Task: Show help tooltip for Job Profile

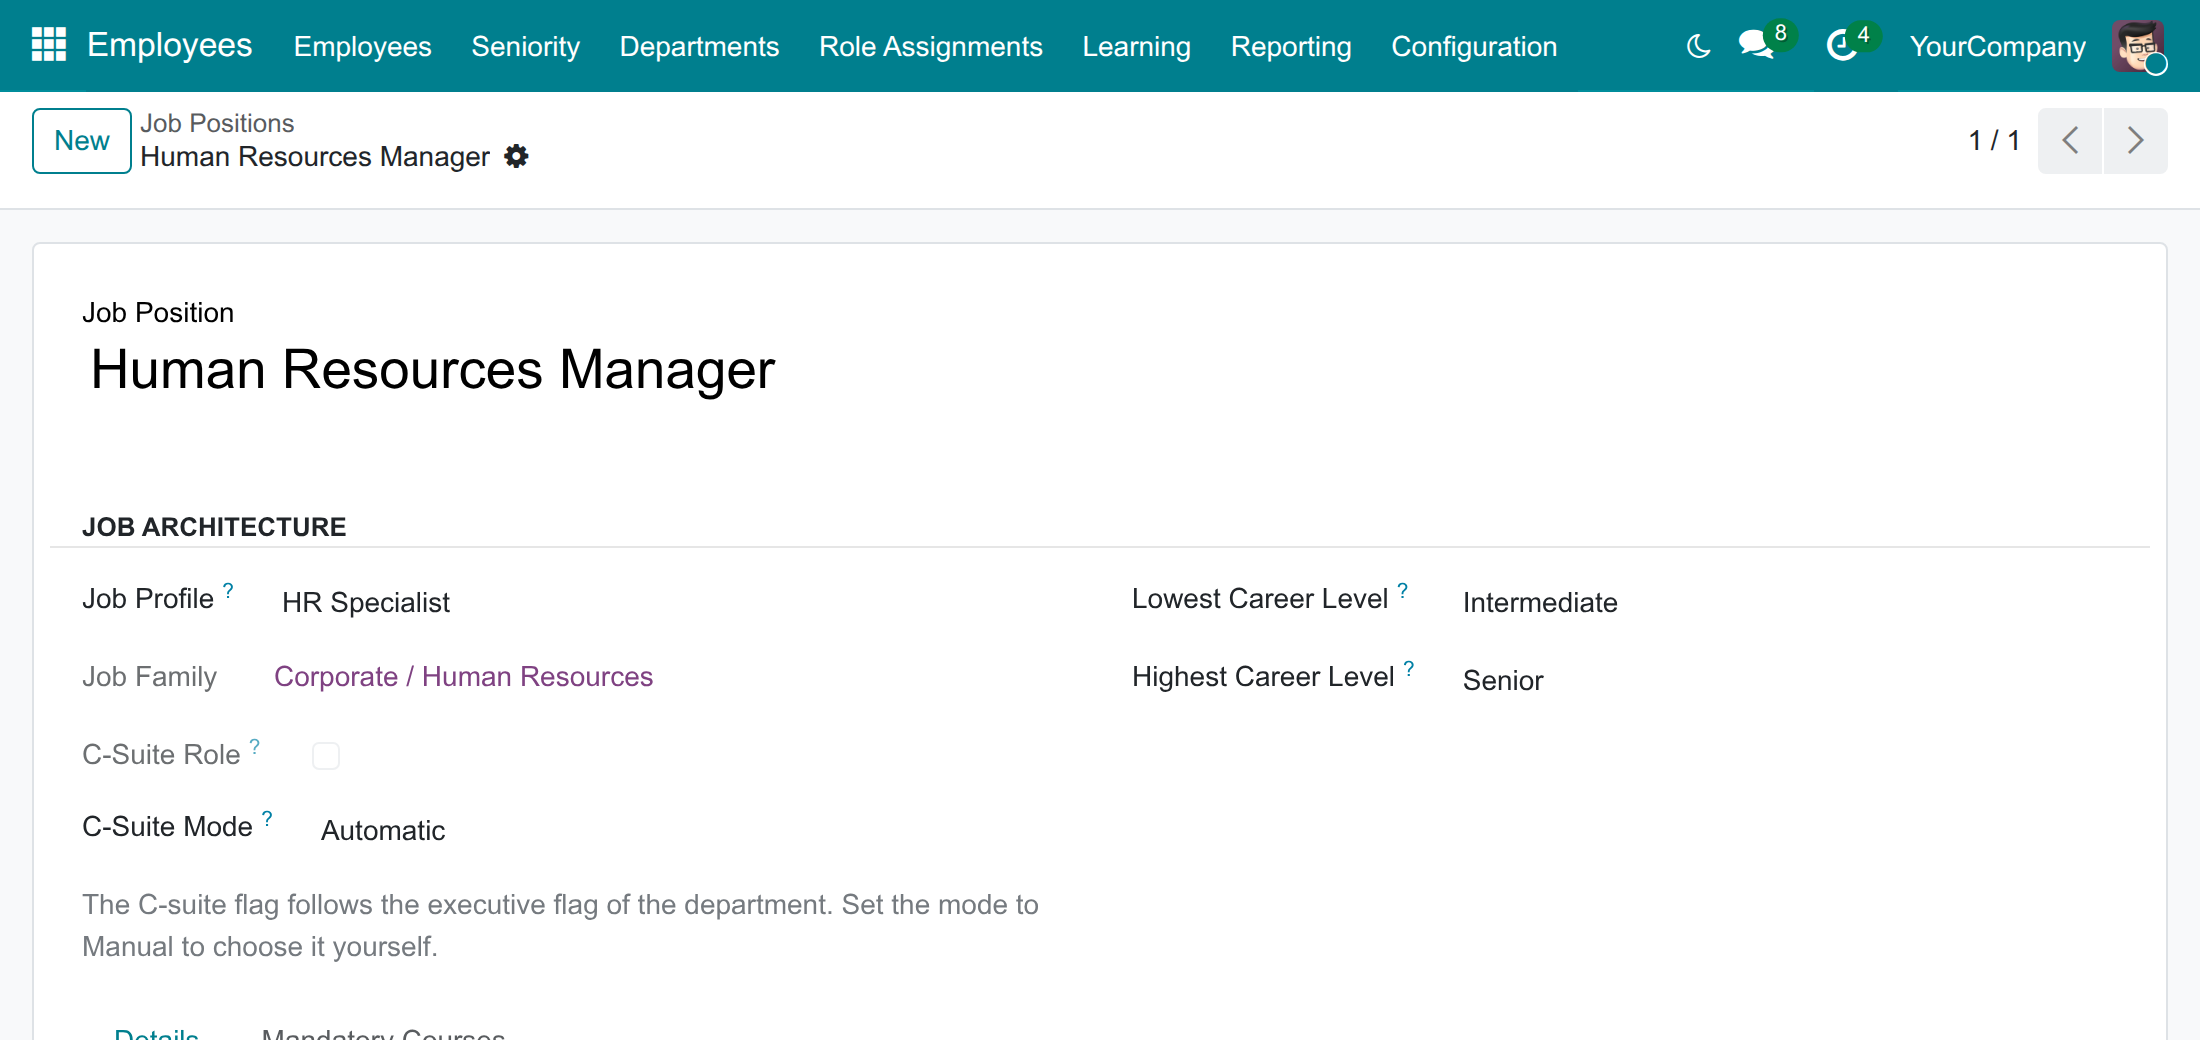Action: (228, 590)
